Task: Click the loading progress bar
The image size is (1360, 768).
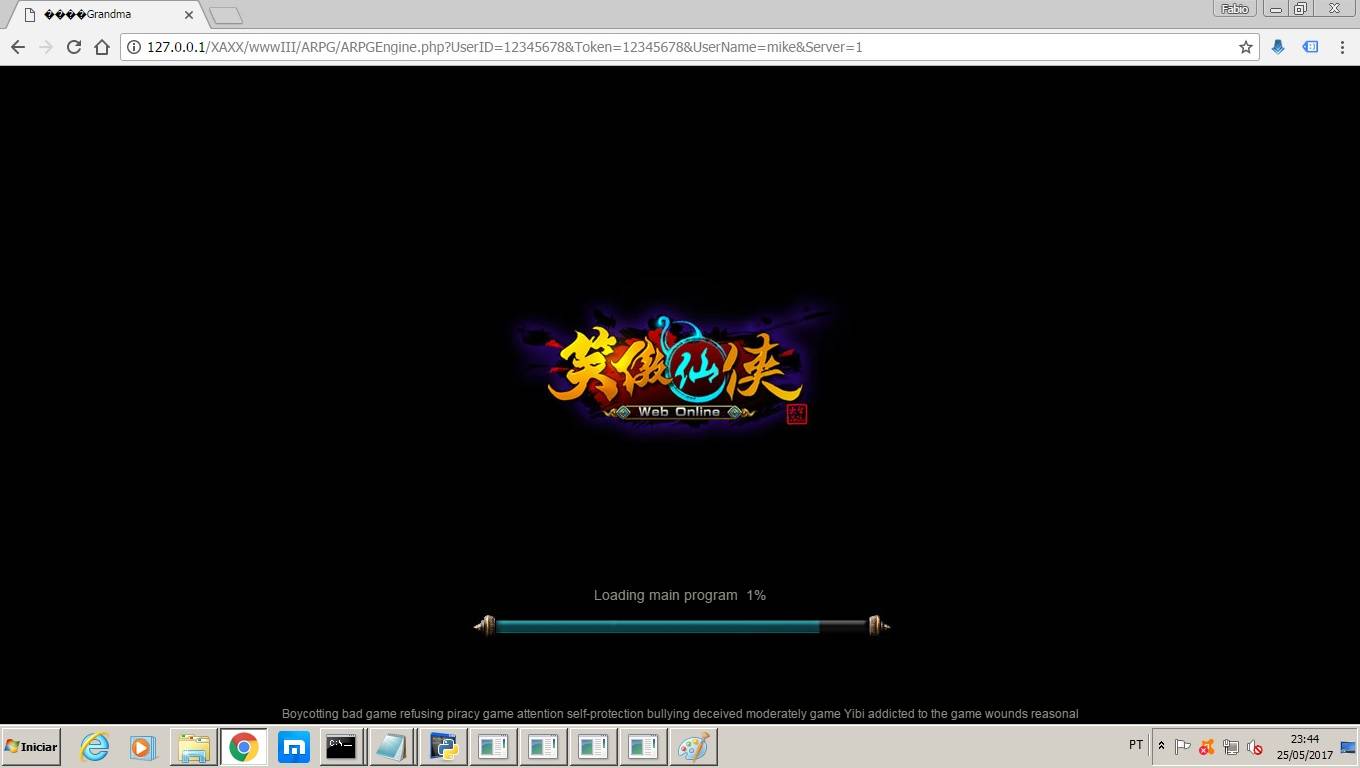Action: click(682, 626)
